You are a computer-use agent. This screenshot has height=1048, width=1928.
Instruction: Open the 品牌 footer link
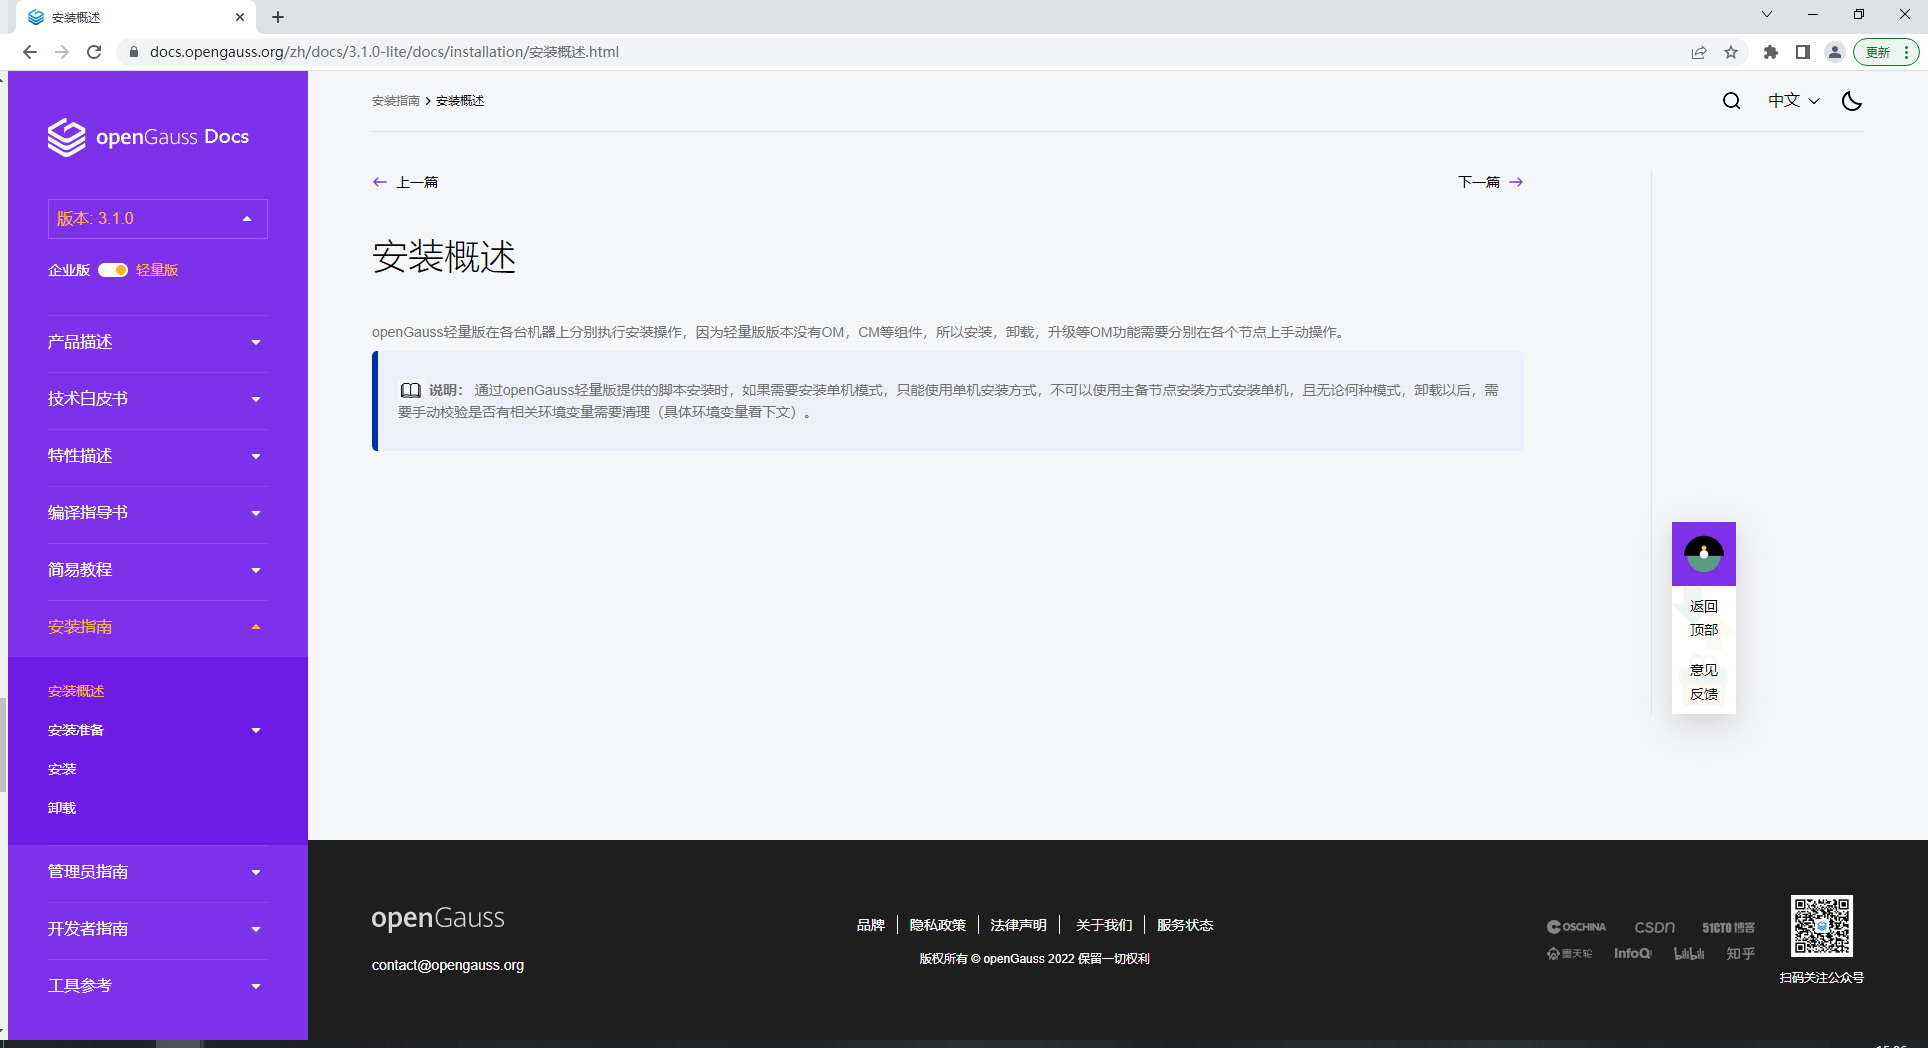pyautogui.click(x=871, y=925)
